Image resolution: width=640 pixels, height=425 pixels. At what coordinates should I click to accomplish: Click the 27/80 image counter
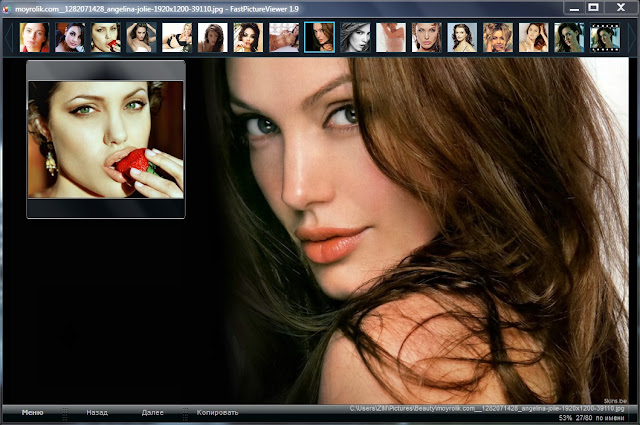coord(584,418)
